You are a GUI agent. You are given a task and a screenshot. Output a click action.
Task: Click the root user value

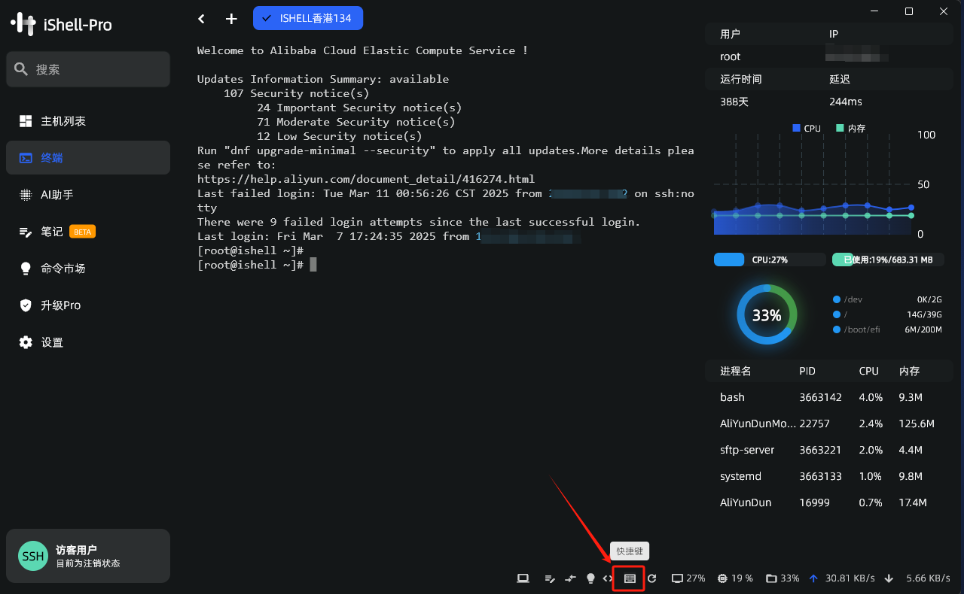[x=730, y=57]
